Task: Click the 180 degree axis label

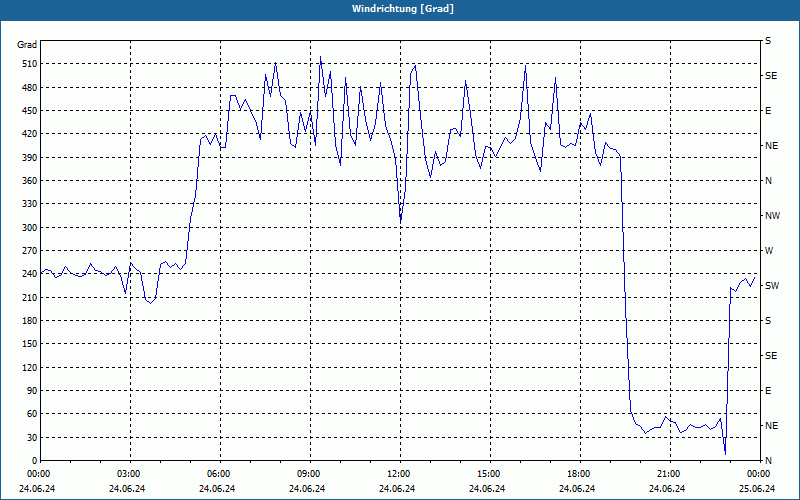Action: pos(28,321)
